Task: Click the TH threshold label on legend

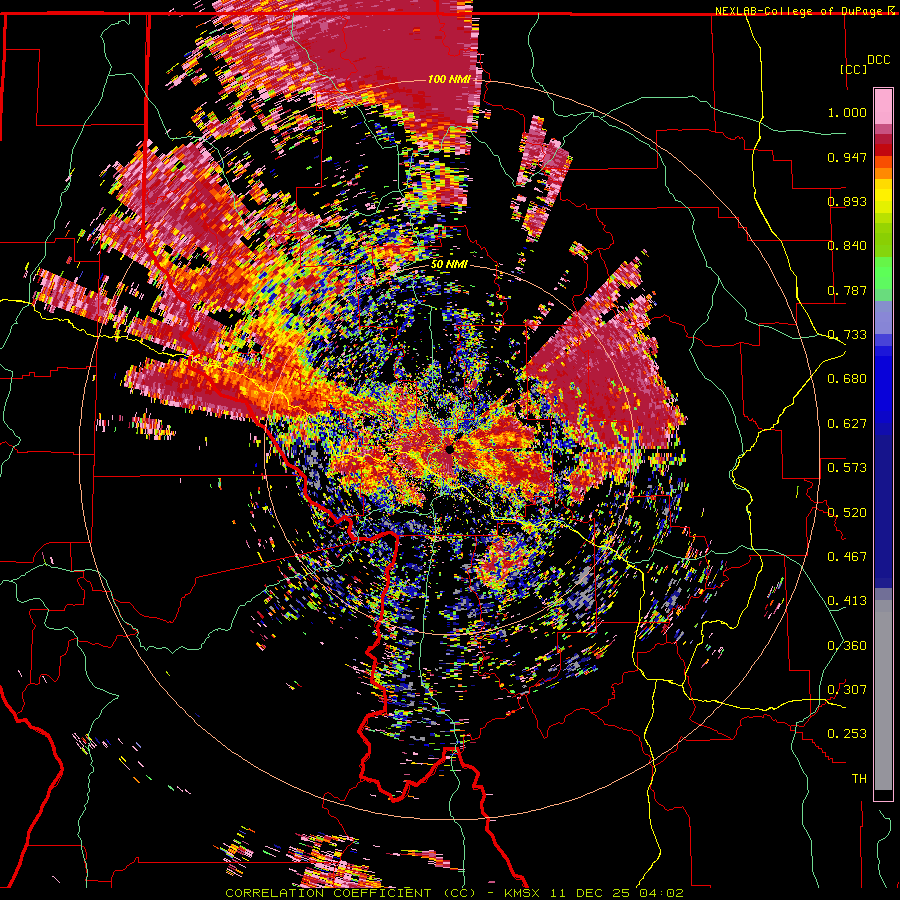Action: [x=859, y=778]
